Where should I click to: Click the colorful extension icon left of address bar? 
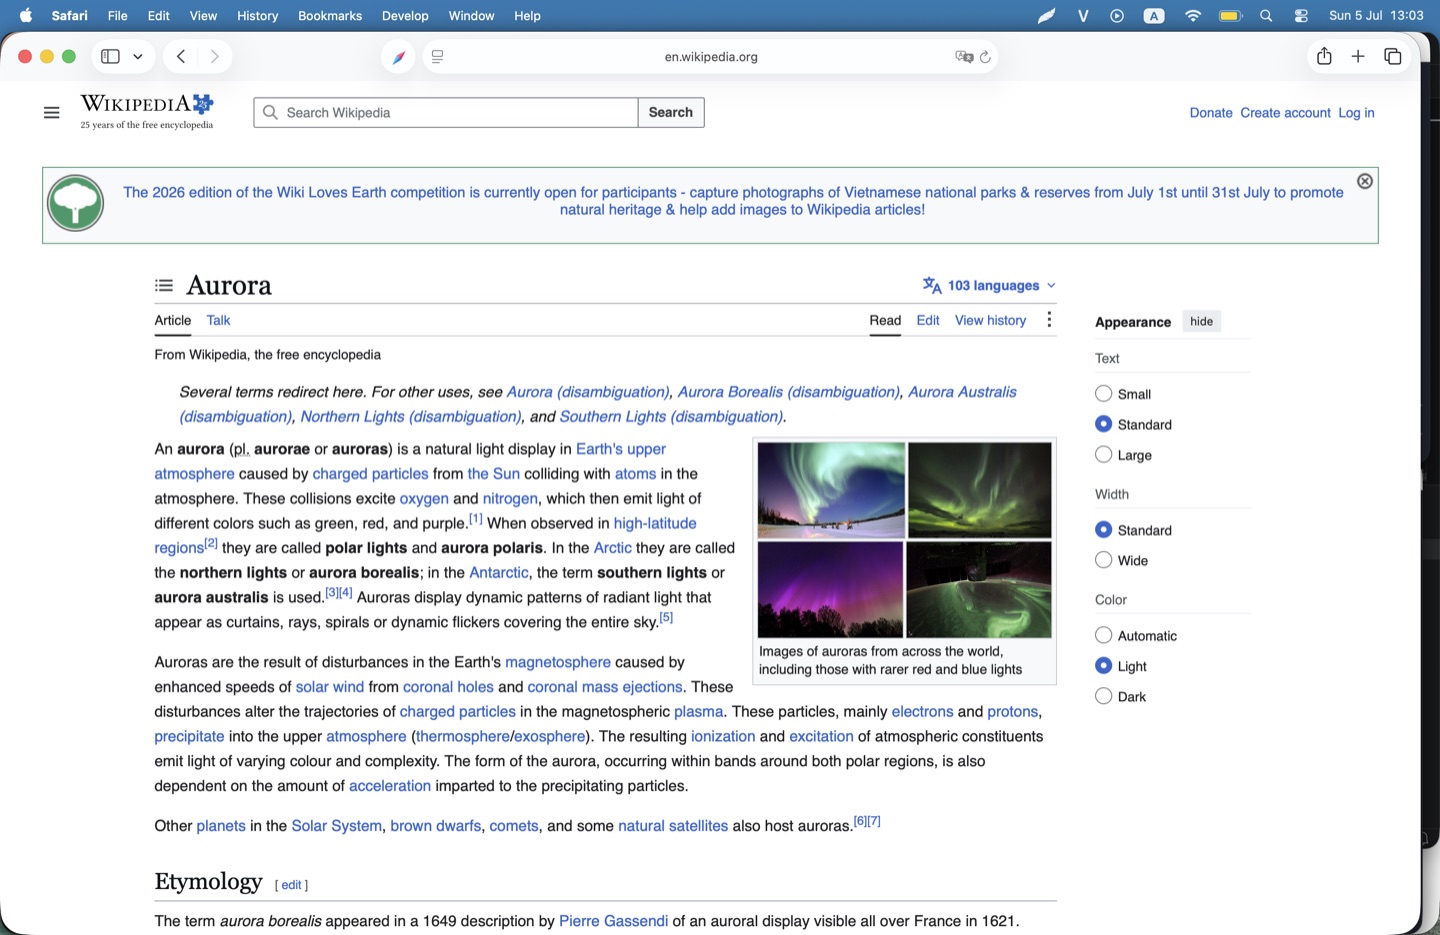398,57
